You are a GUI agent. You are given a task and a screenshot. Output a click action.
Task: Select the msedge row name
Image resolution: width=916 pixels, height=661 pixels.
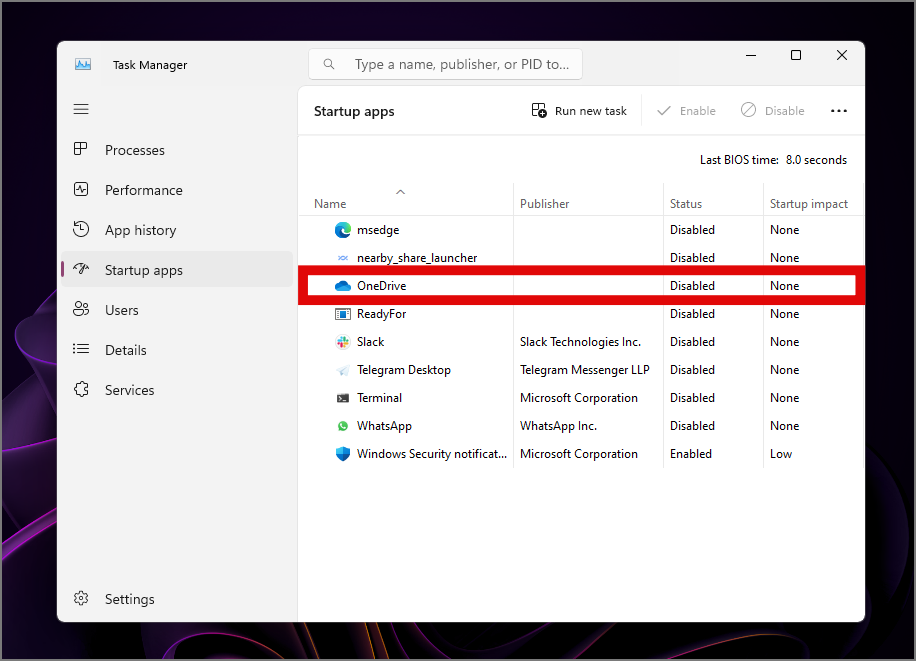coord(378,230)
